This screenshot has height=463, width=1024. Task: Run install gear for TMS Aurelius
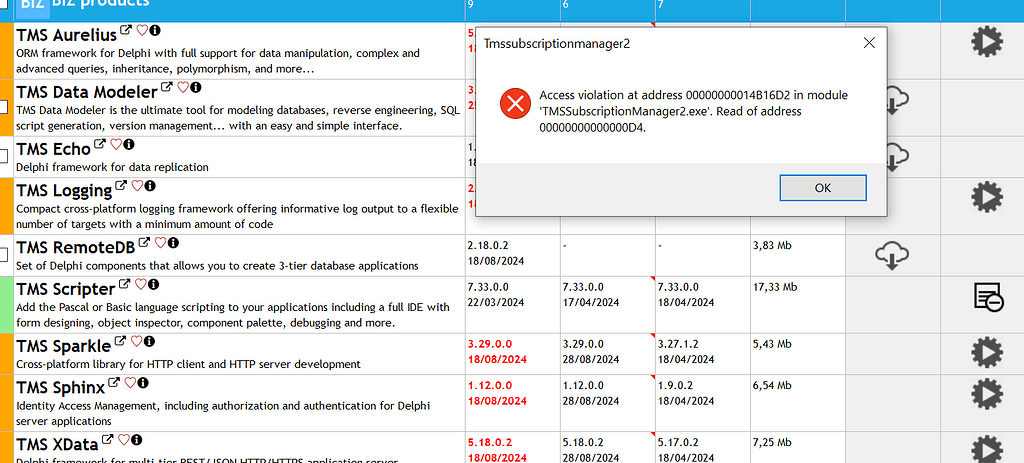pyautogui.click(x=987, y=42)
